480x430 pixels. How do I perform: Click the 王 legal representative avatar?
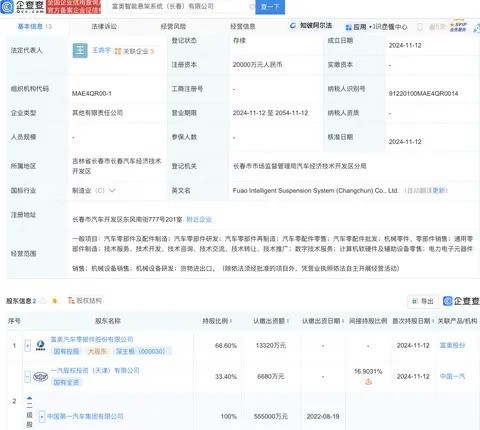[x=80, y=51]
